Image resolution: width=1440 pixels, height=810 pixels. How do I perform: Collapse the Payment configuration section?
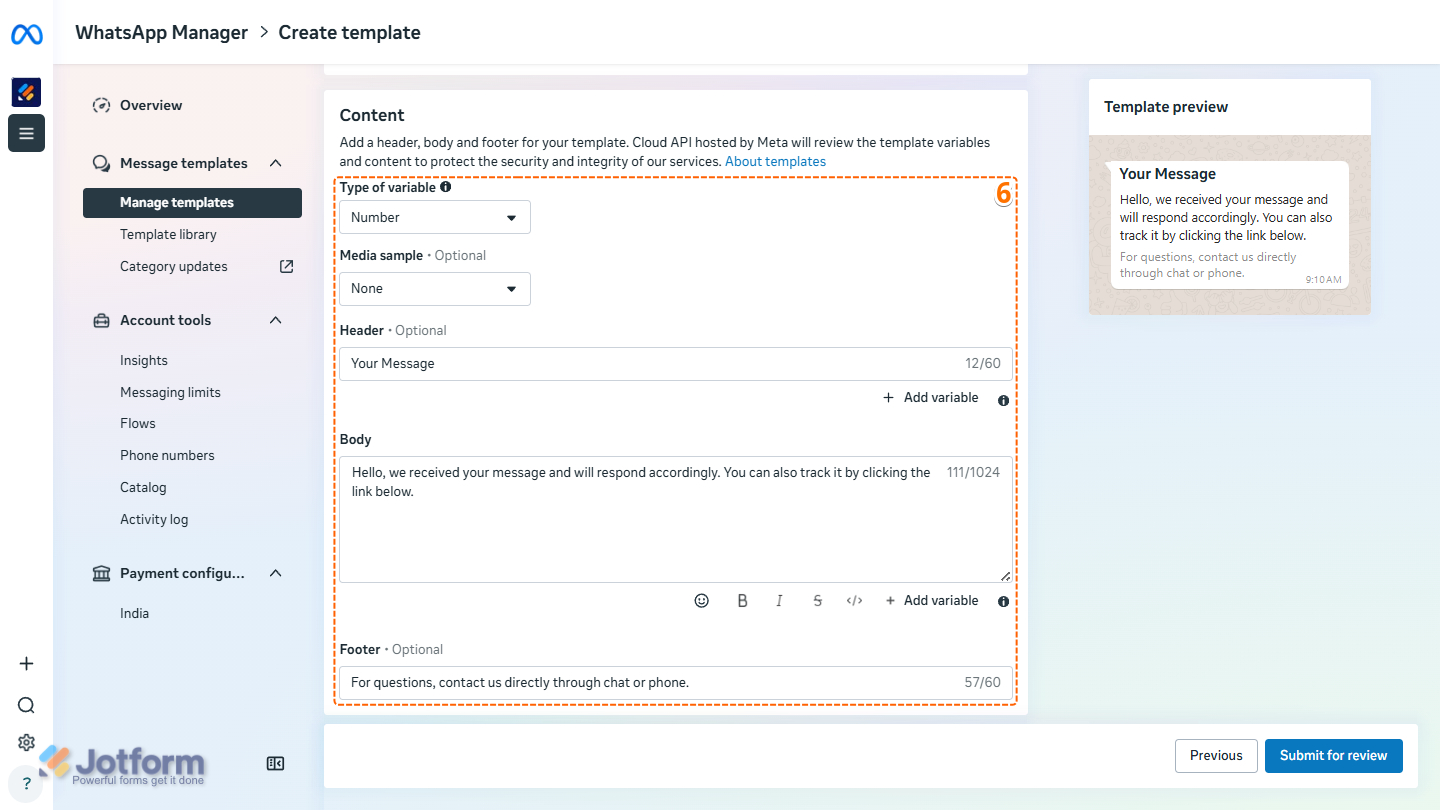pos(276,573)
